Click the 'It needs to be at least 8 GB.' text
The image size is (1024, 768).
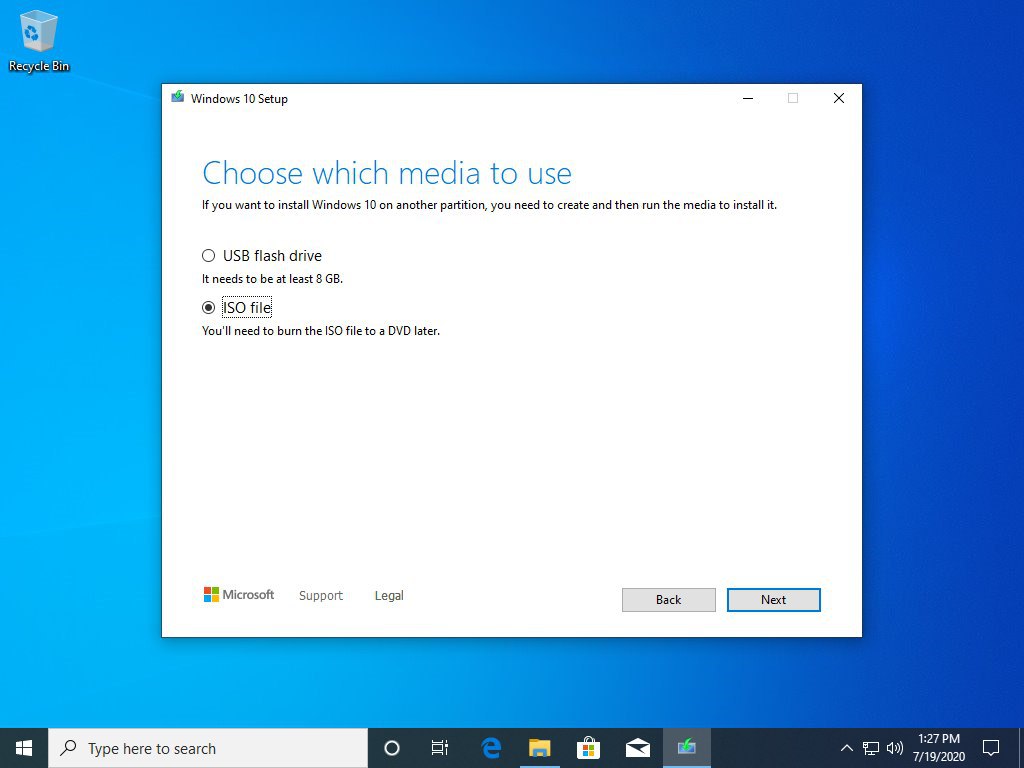(x=272, y=279)
